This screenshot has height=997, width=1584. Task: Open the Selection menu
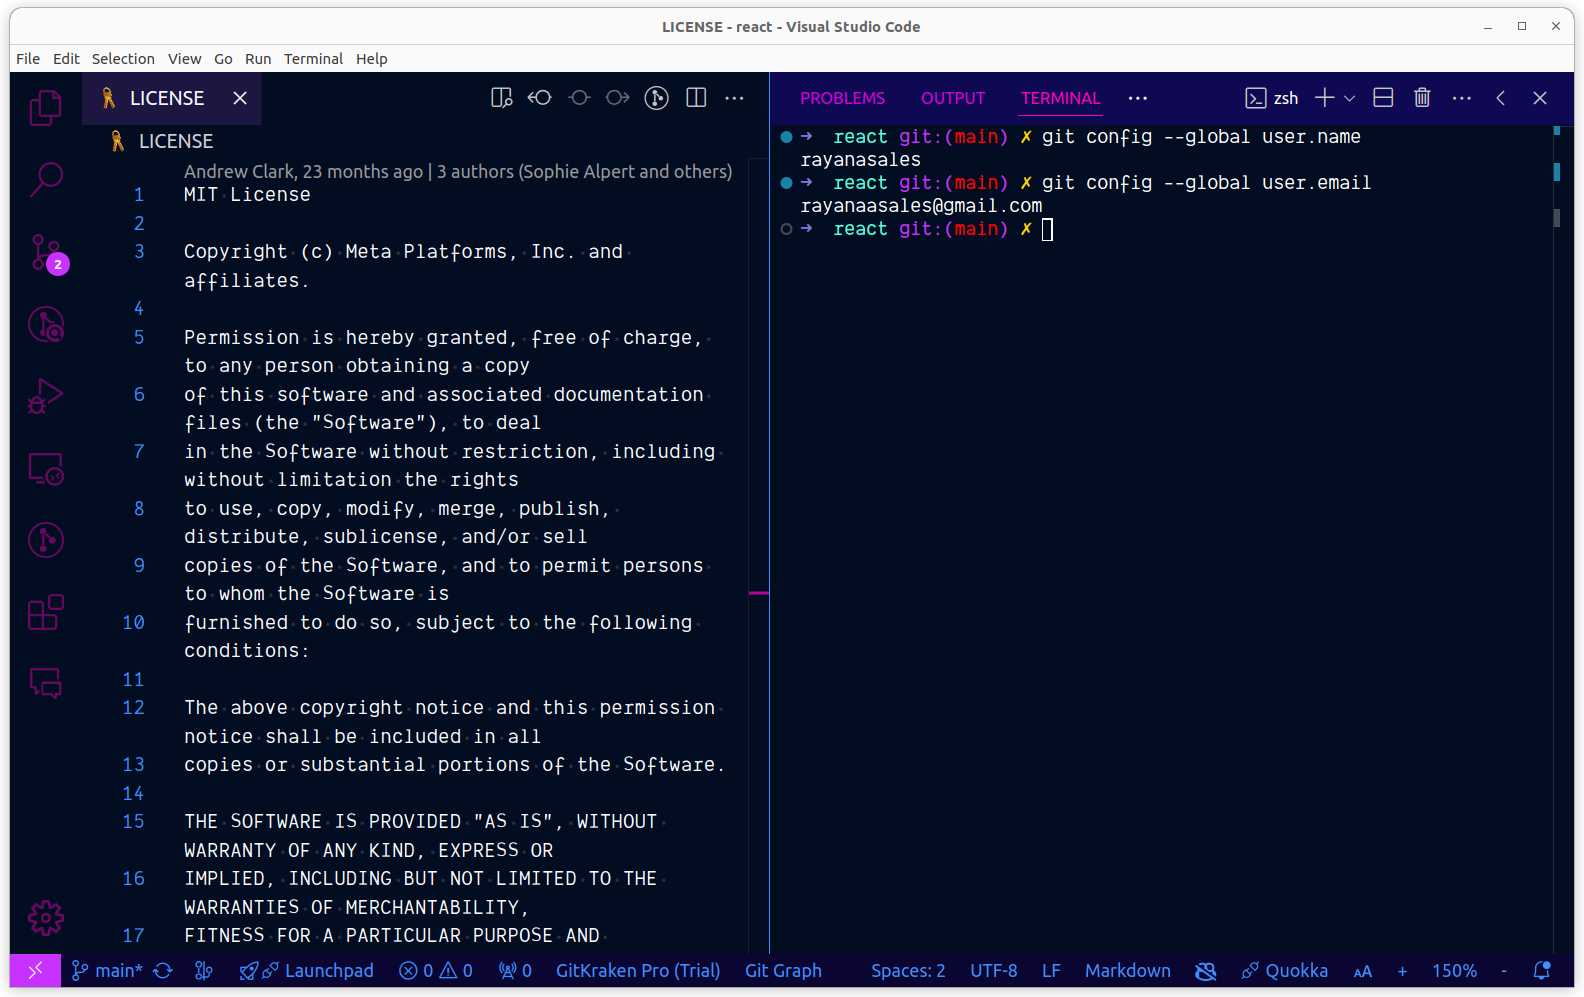coord(123,59)
